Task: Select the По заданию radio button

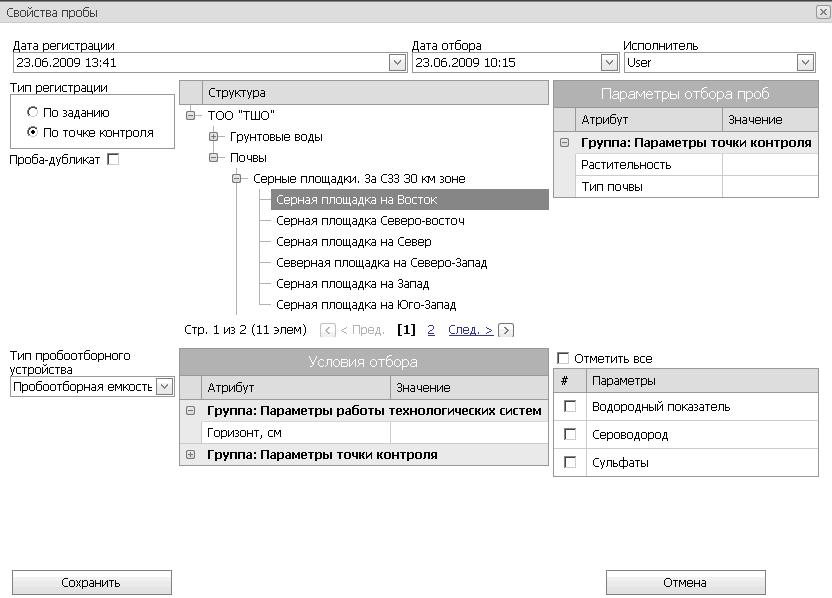Action: pyautogui.click(x=33, y=112)
